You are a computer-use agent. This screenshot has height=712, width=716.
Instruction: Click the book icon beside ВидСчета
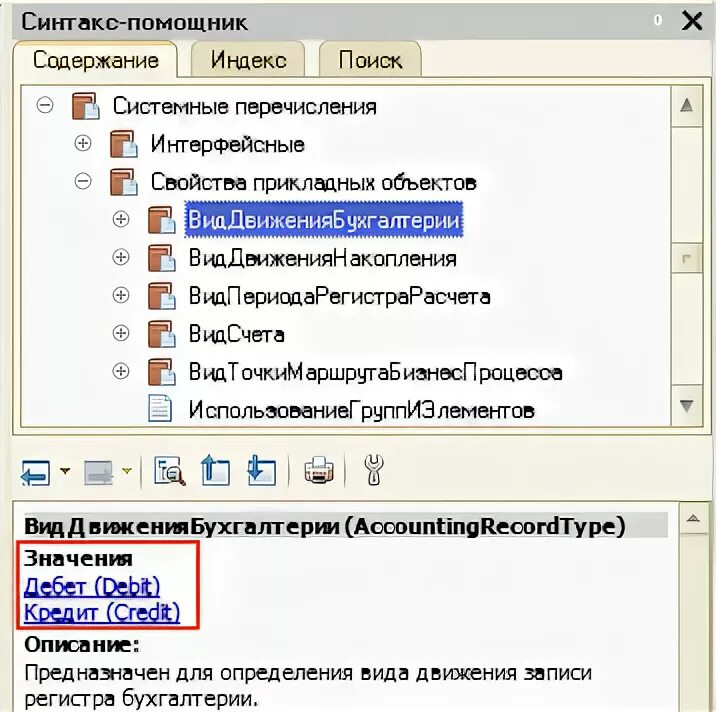(x=162, y=333)
